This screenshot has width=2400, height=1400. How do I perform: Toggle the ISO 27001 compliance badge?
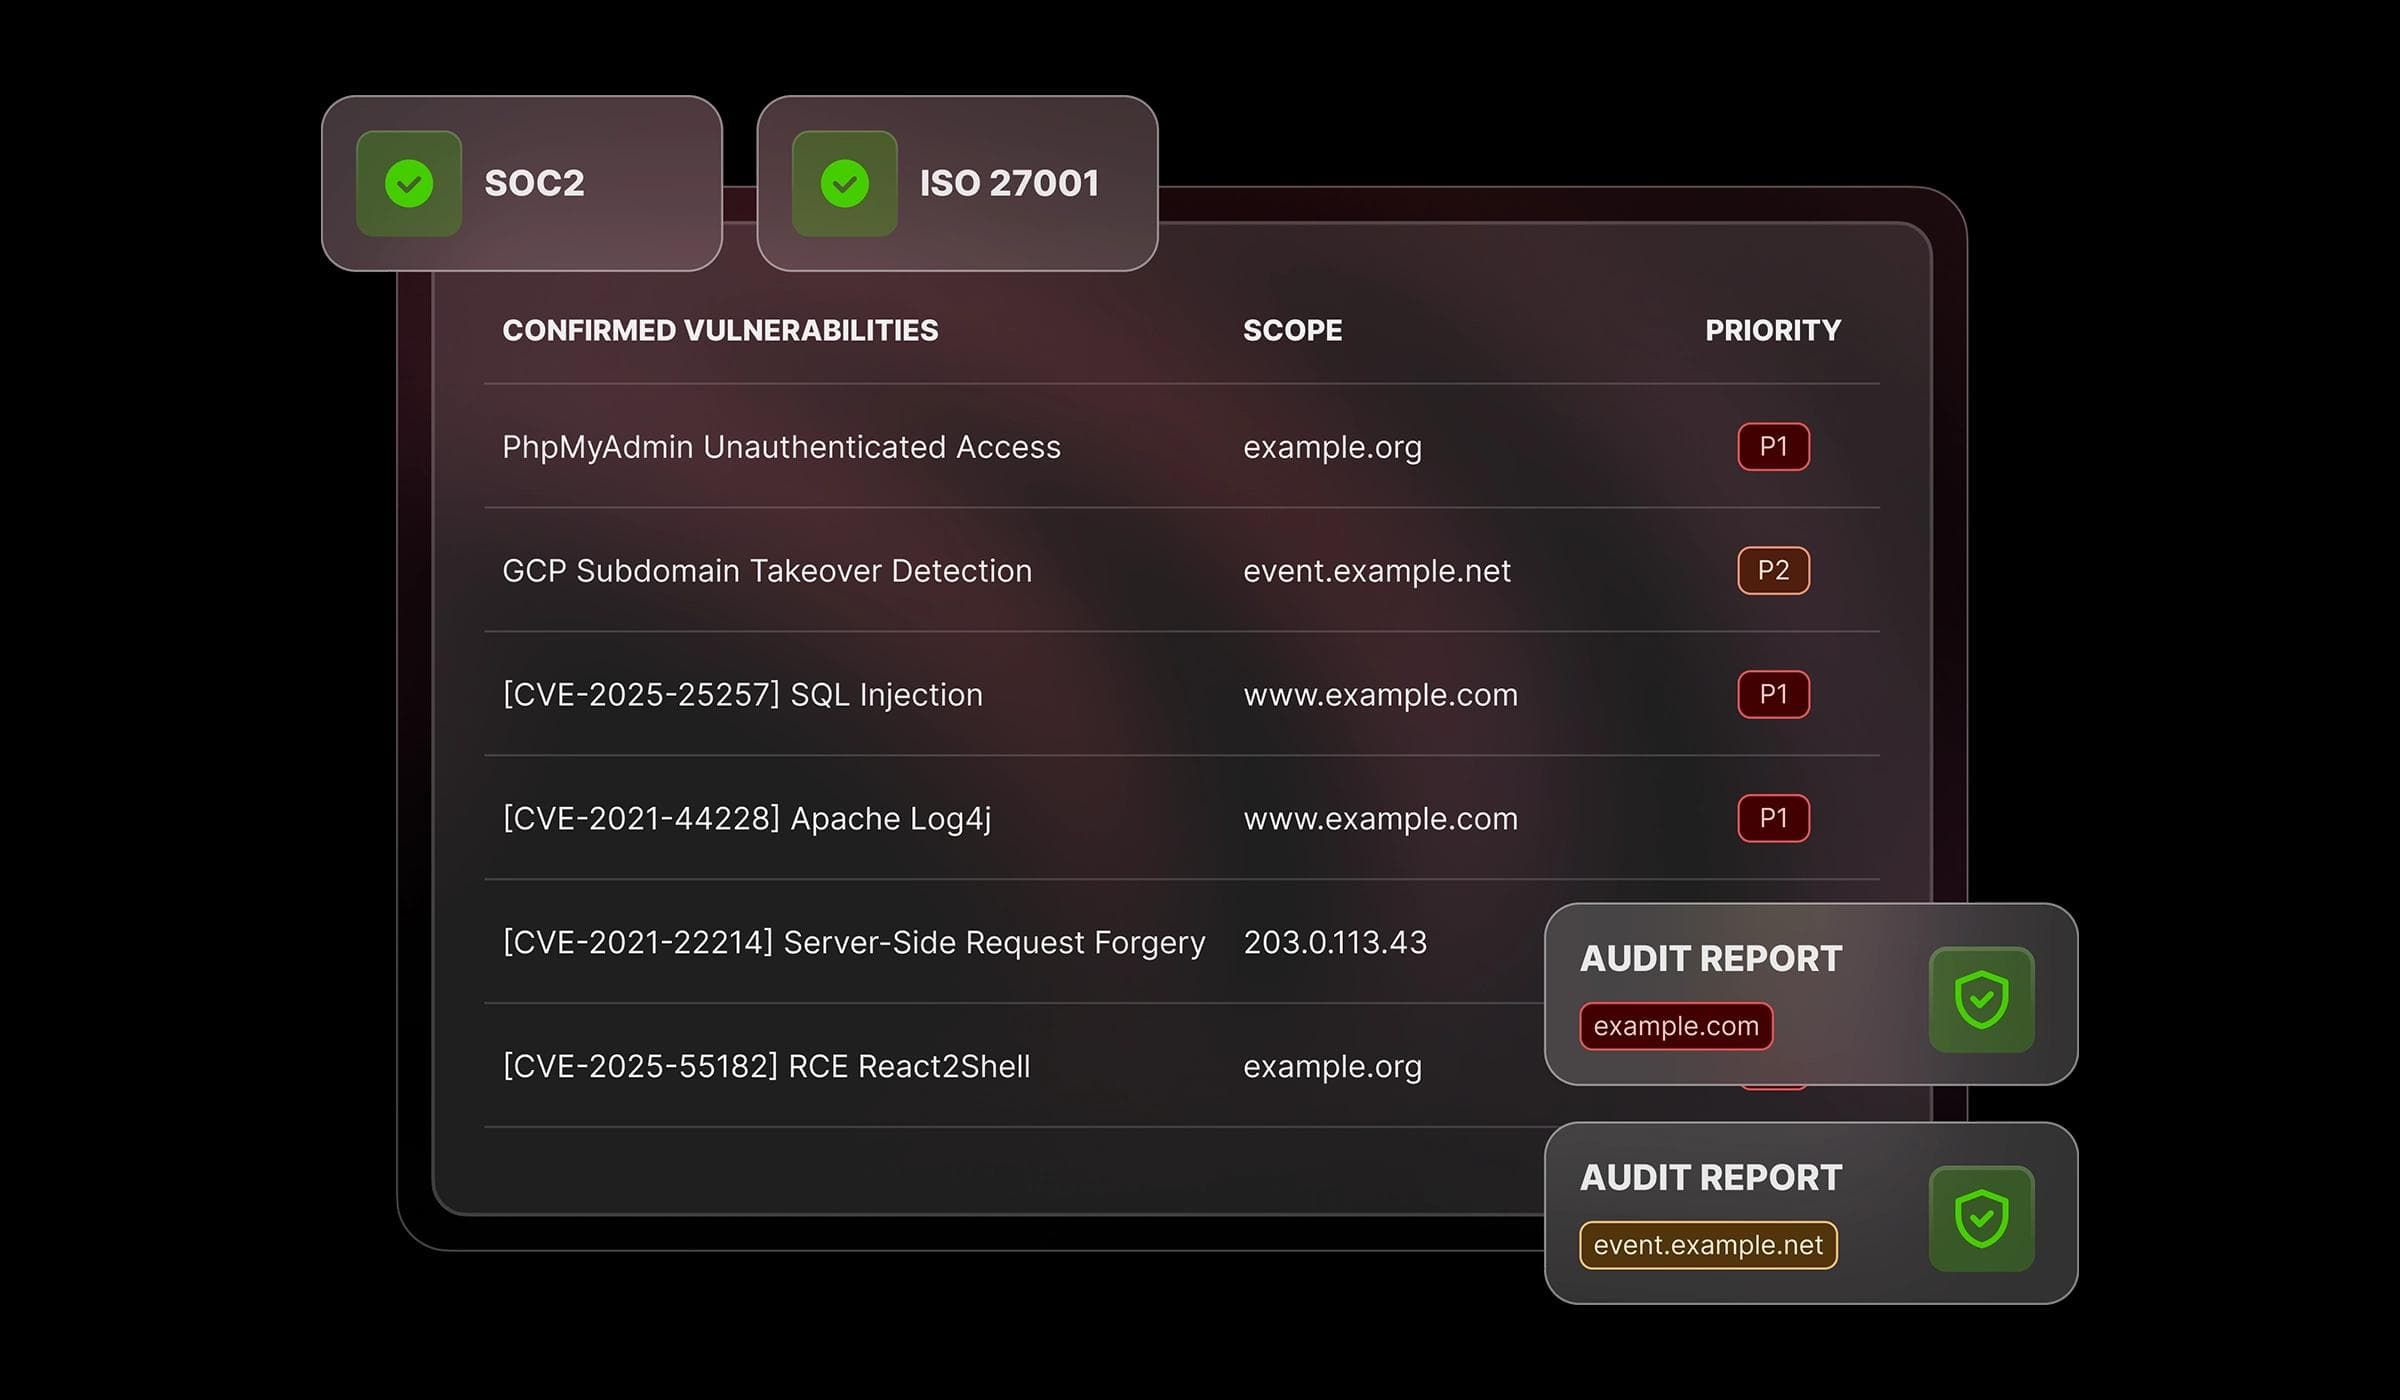coord(958,184)
